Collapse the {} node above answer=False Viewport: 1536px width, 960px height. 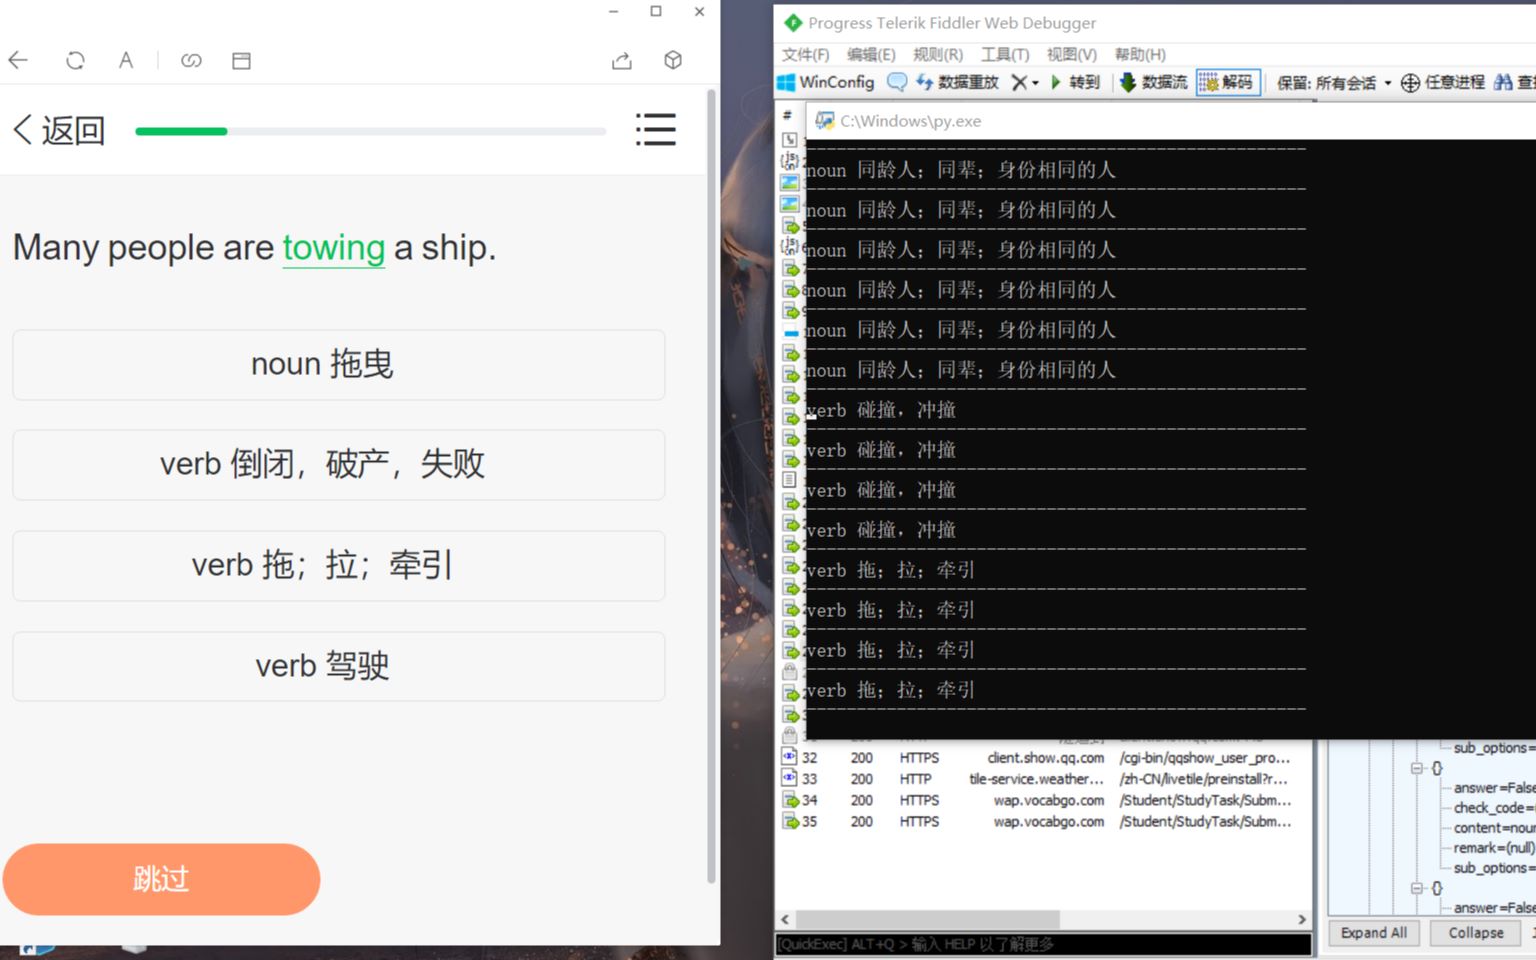(x=1417, y=768)
